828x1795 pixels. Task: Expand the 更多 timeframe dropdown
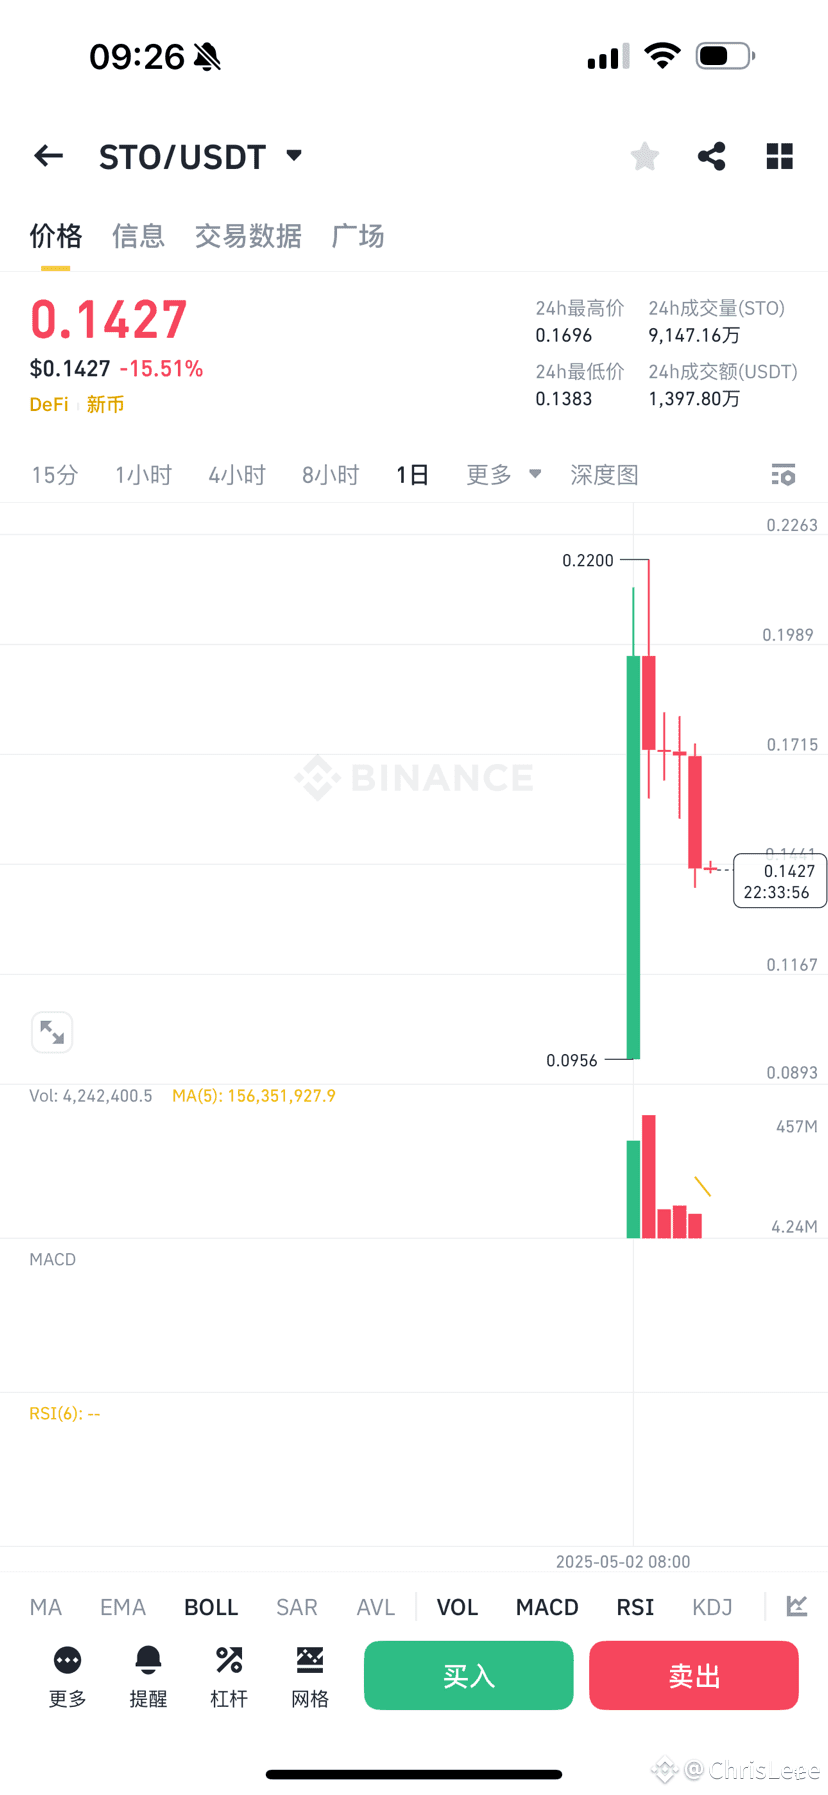[503, 475]
